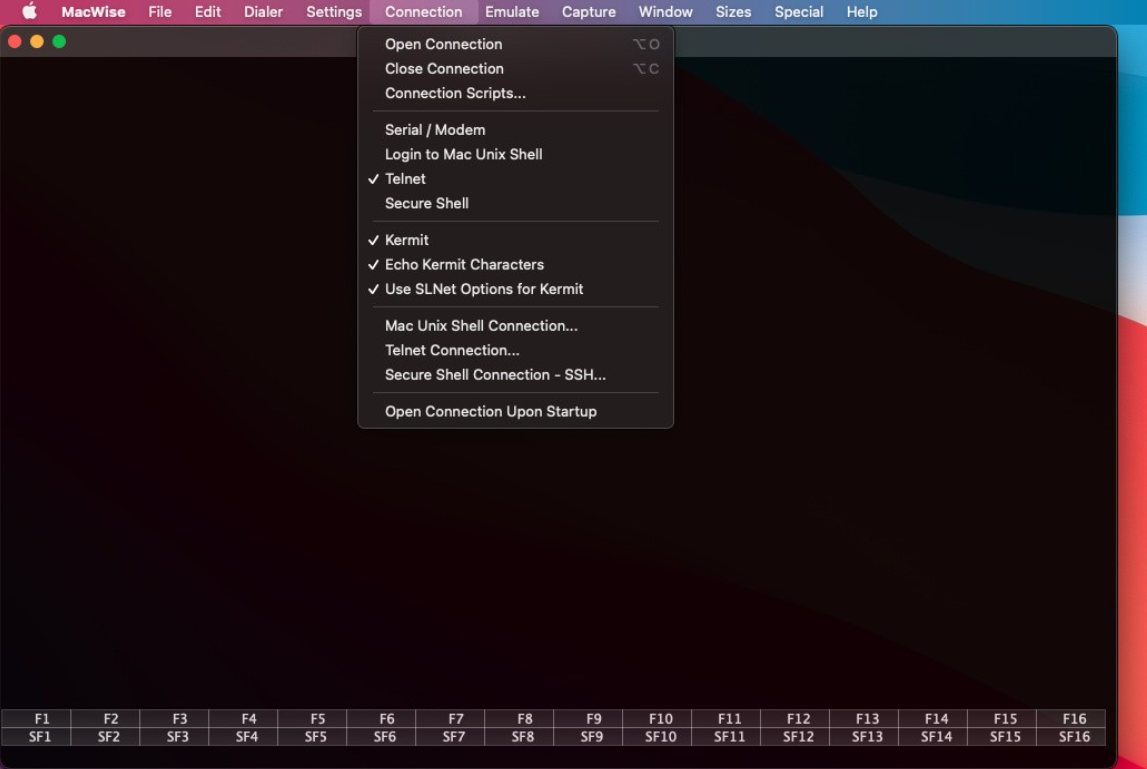The height and width of the screenshot is (769, 1147).
Task: Open the Special menu
Action: [799, 11]
